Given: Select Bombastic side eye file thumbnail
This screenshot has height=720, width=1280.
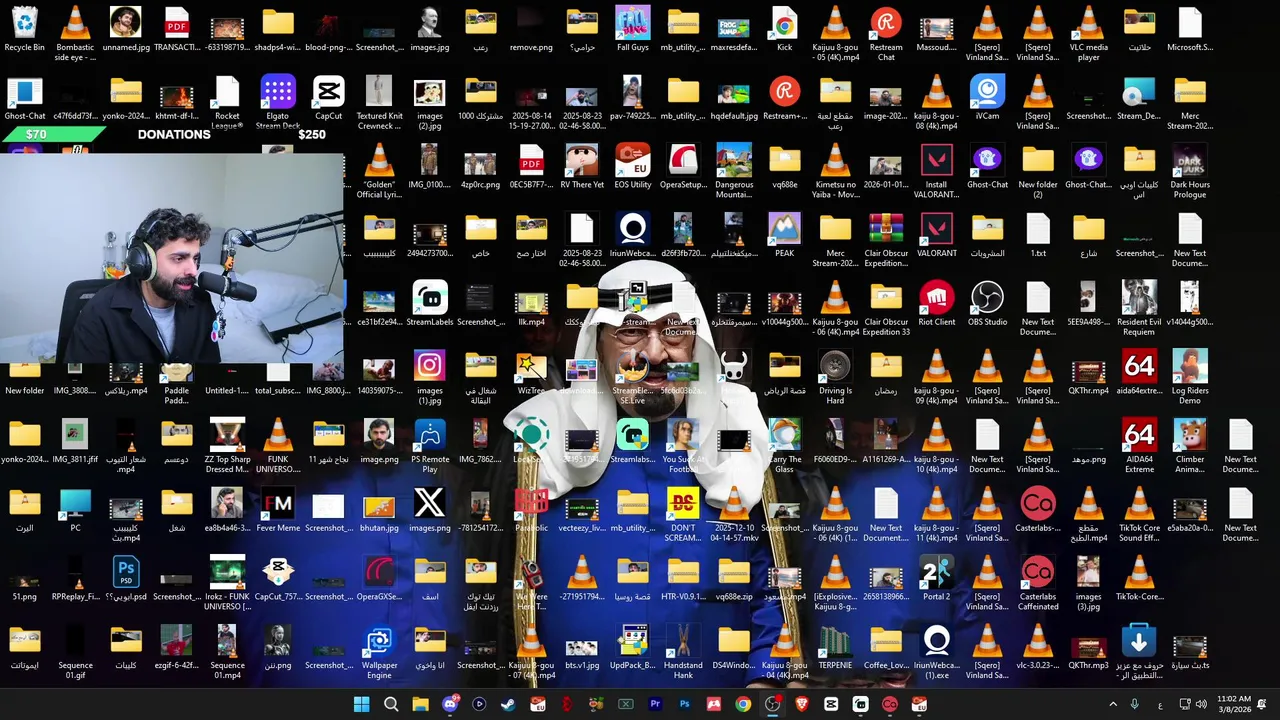Looking at the screenshot, I should point(75,34).
